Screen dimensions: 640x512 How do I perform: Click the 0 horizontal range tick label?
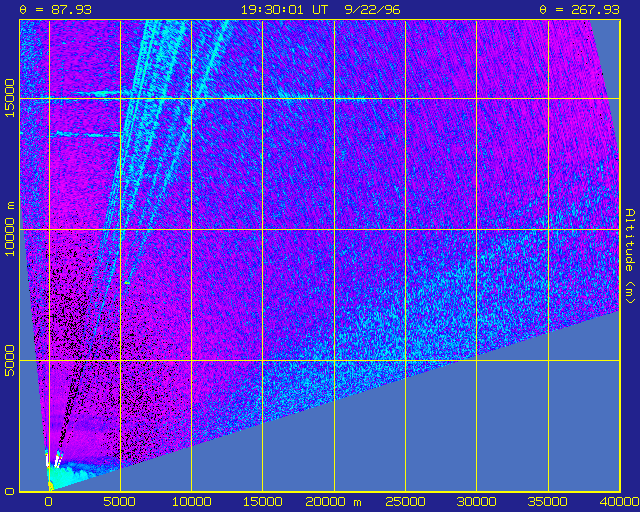49,502
